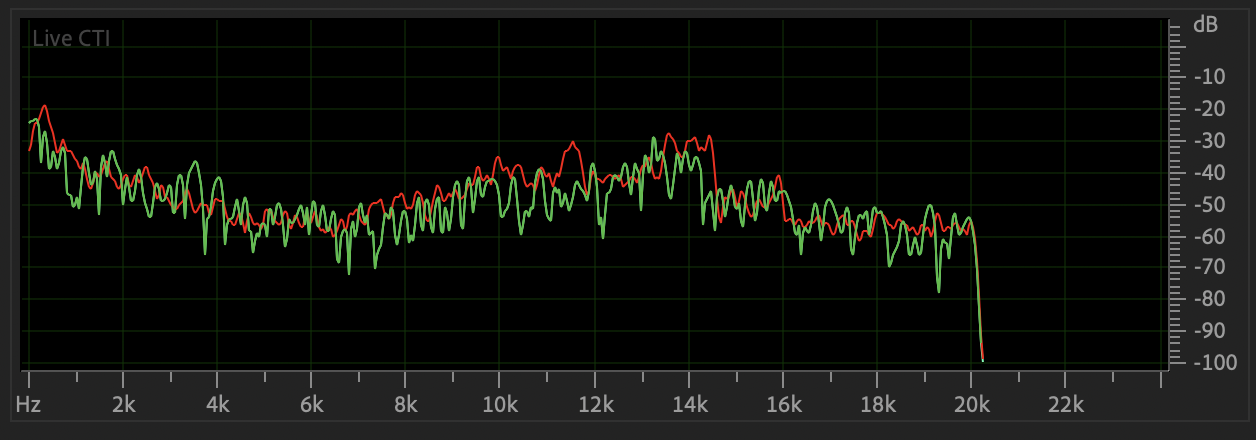Viewport: 1256px width, 440px height.
Task: Select the 22k label on the frequency ruler
Action: pyautogui.click(x=1064, y=404)
